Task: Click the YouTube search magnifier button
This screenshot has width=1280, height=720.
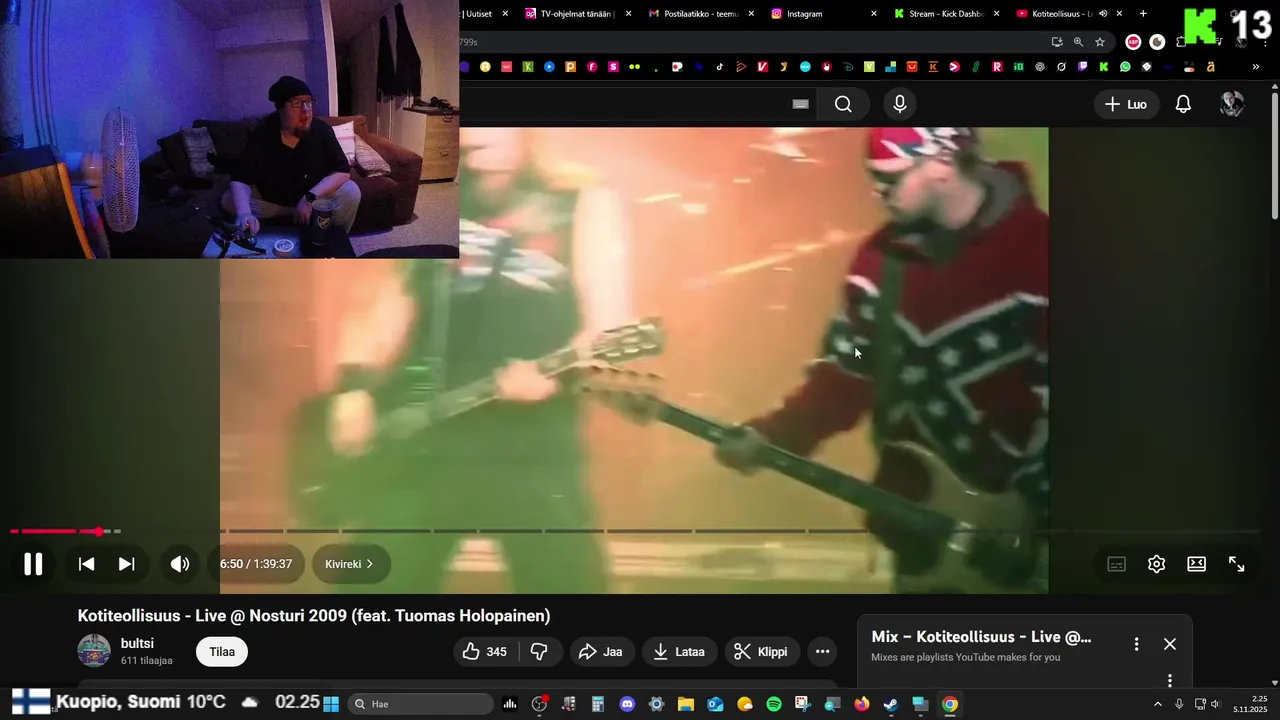Action: [843, 104]
